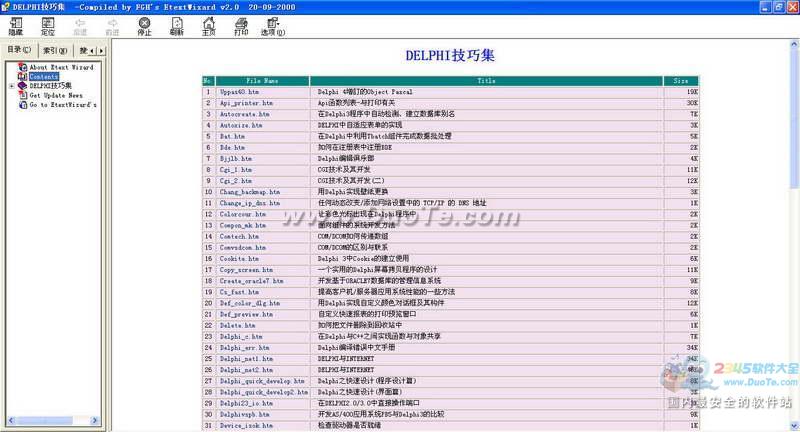Click the tree panel scroll-left arrow

11,421
